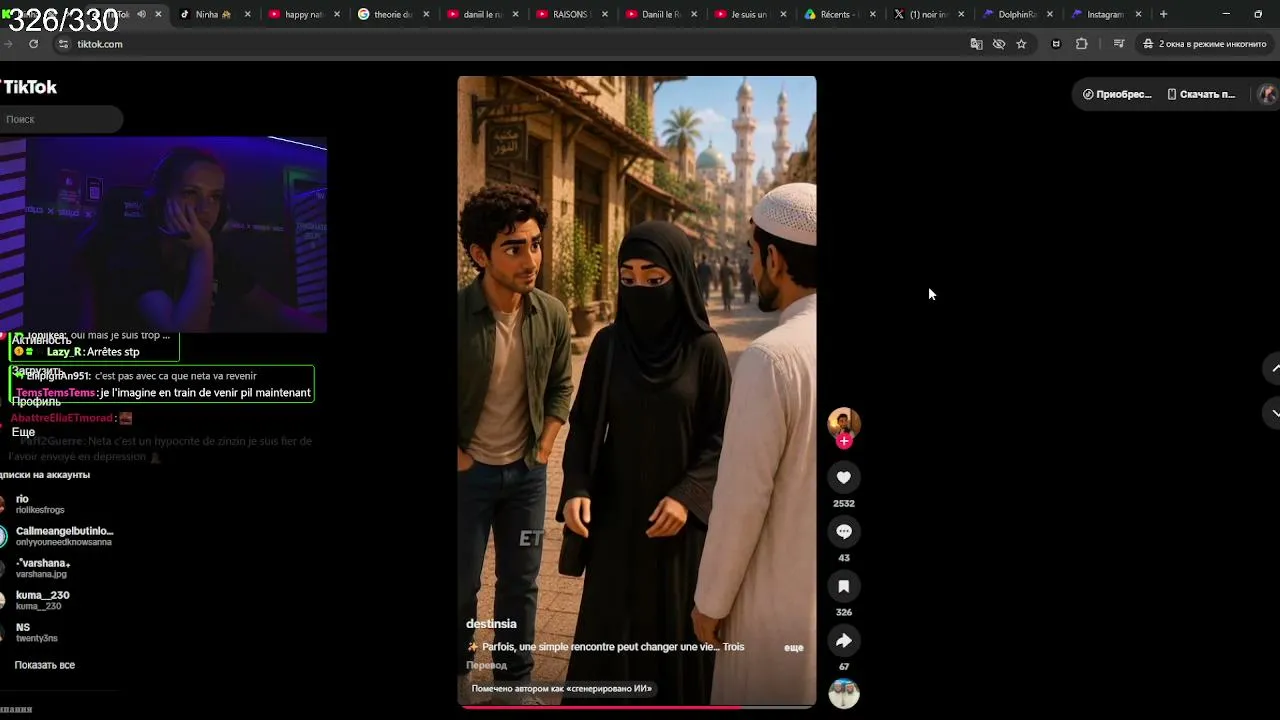Open the varshana followed account
Screen dimensions: 1280x720
point(43,568)
